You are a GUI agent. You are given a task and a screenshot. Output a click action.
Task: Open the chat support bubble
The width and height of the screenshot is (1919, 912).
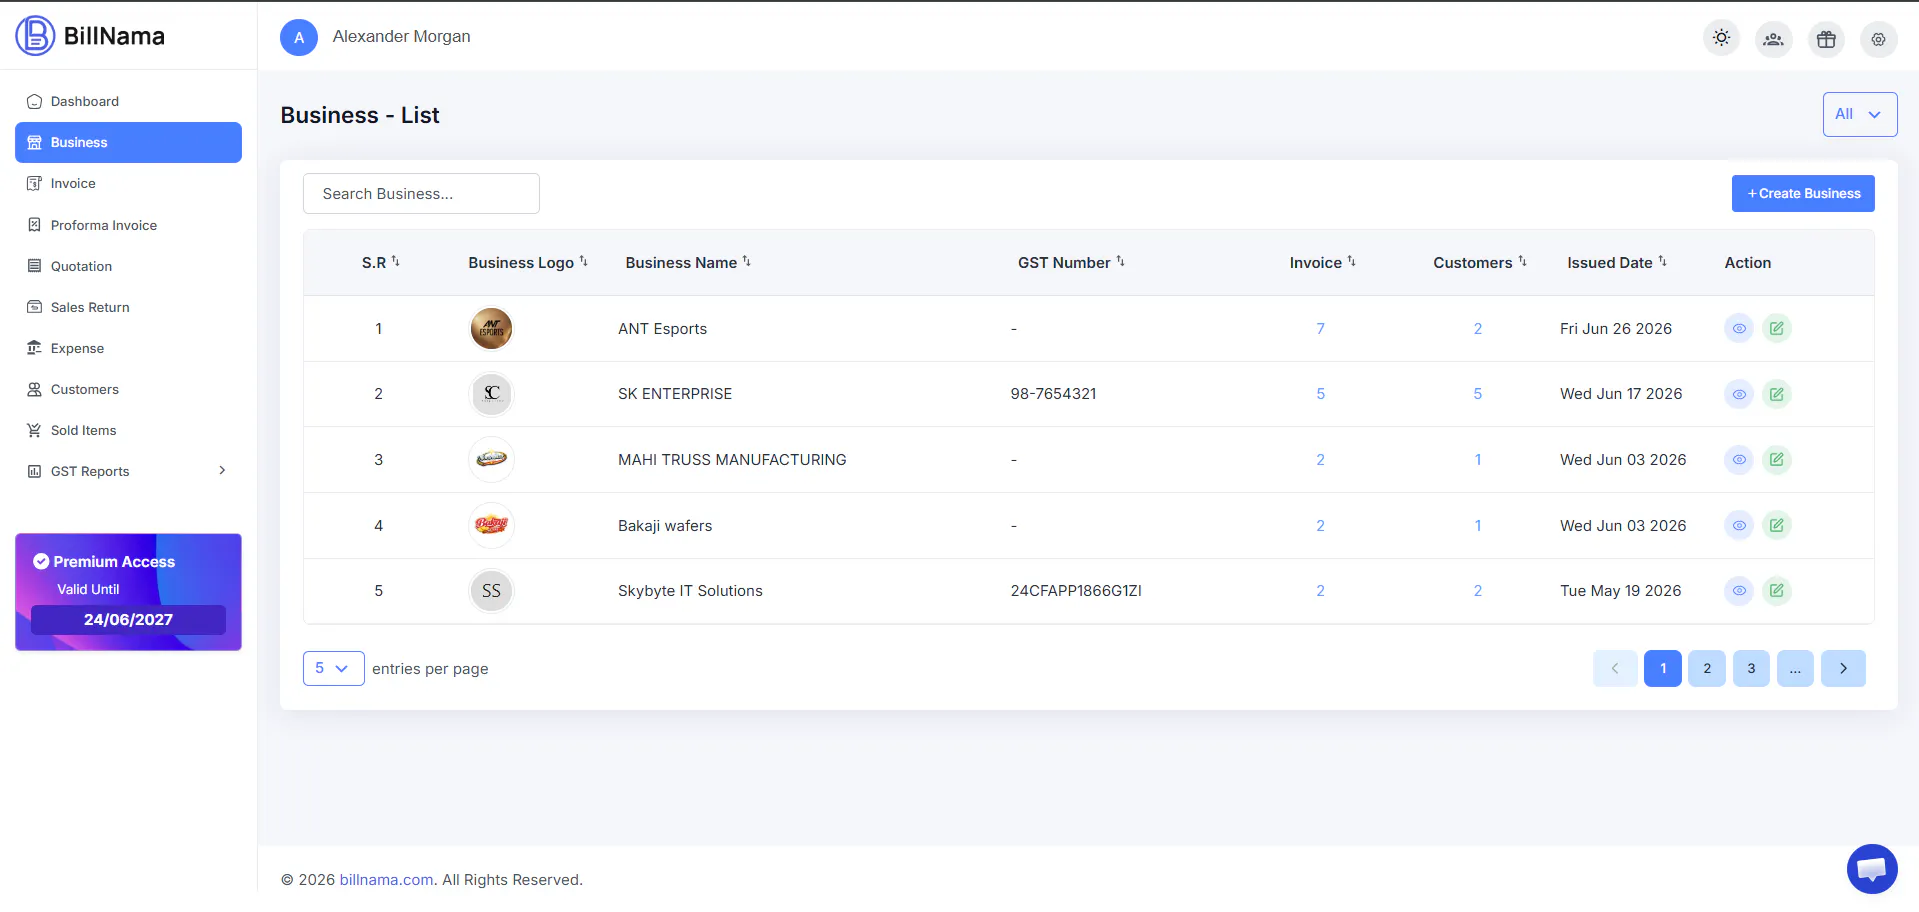pyautogui.click(x=1872, y=869)
